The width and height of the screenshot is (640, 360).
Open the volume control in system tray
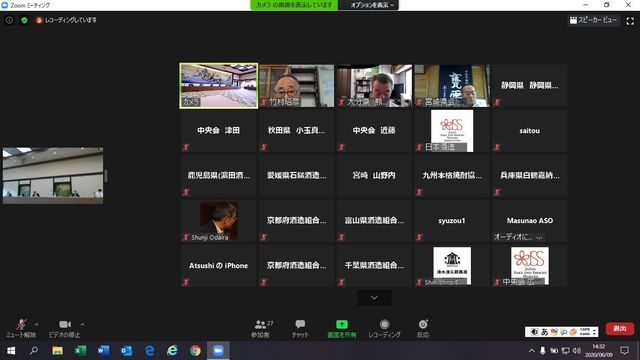[x=576, y=351]
